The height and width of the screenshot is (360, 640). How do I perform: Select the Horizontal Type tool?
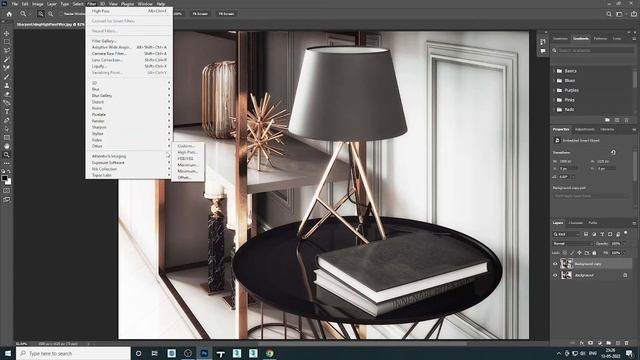7,111
